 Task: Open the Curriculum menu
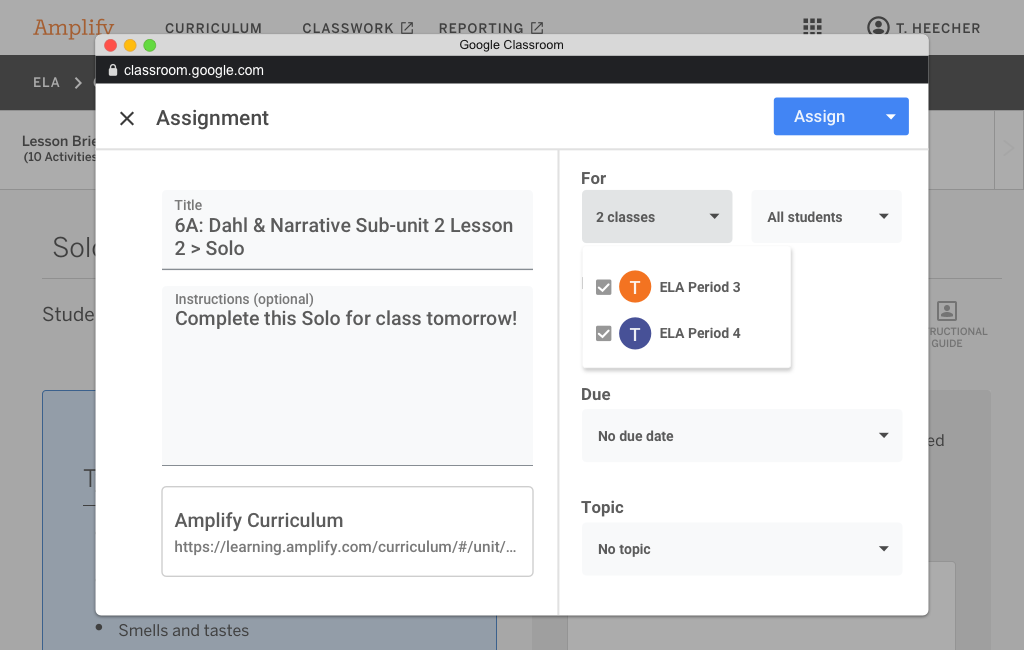click(213, 28)
